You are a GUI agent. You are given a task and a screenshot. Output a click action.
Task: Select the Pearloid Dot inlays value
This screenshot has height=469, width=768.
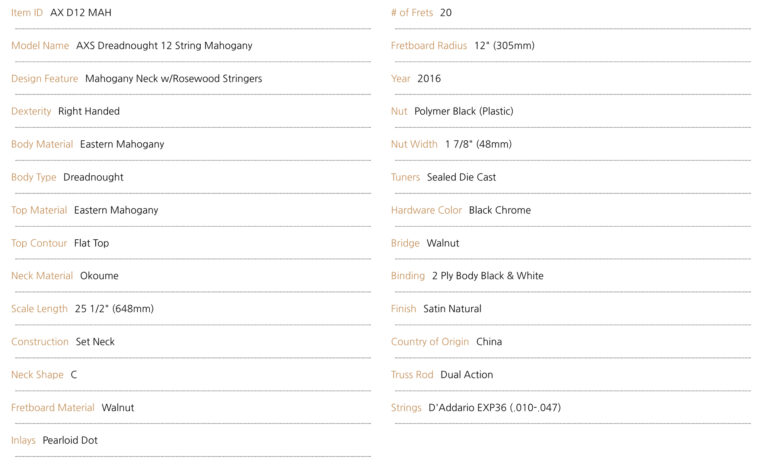pyautogui.click(x=70, y=440)
